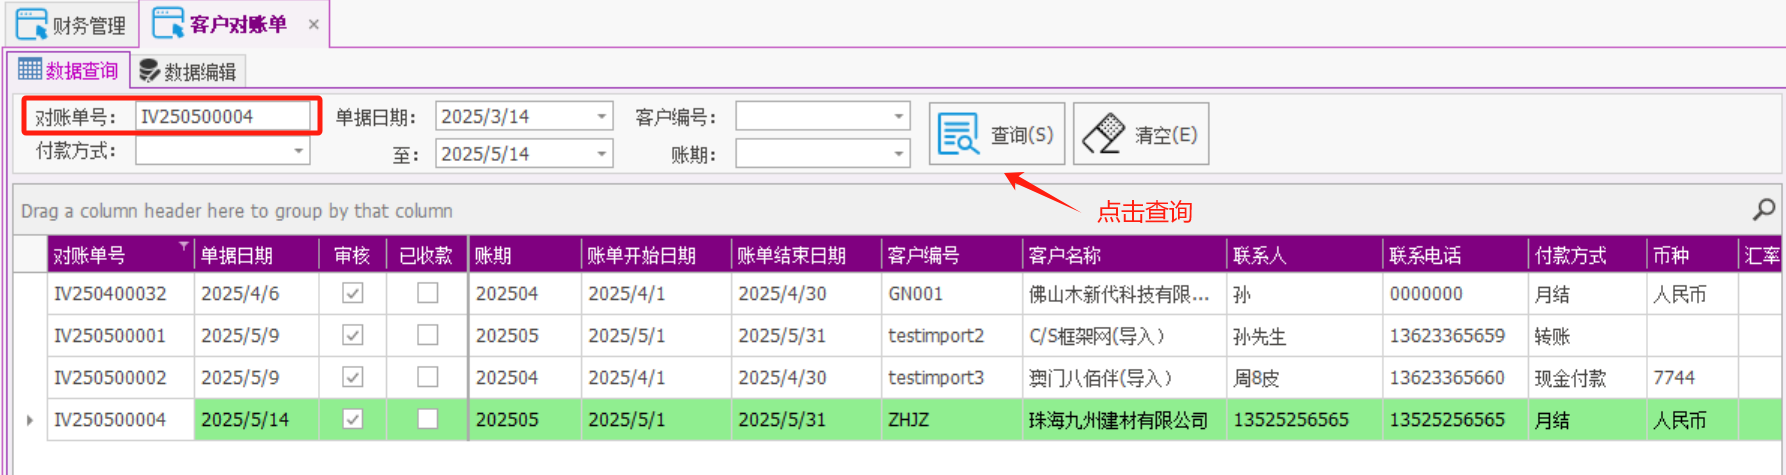1786x475 pixels.
Task: Click phone cell 13623365659
Action: [1455, 336]
